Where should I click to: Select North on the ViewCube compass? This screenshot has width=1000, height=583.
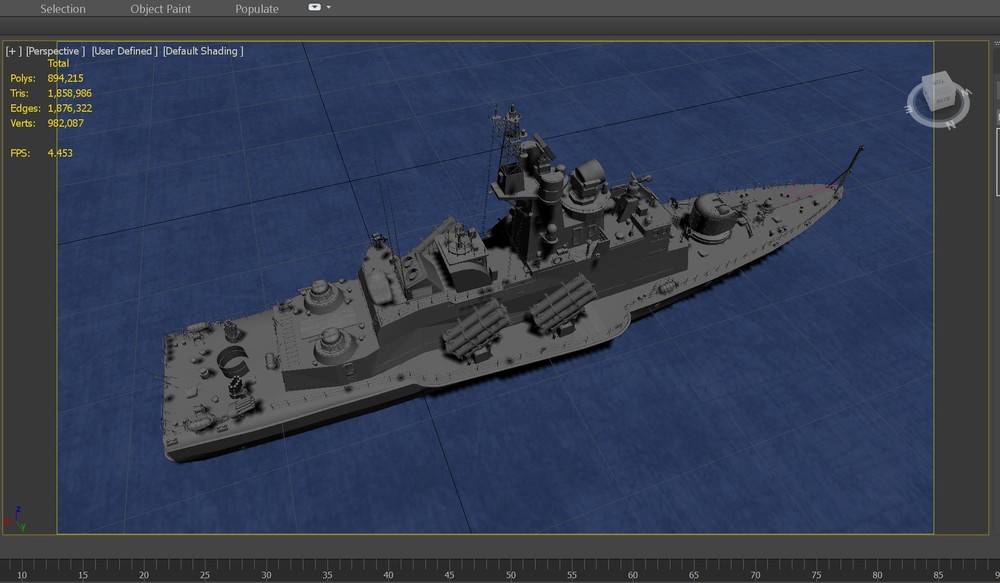click(x=949, y=124)
